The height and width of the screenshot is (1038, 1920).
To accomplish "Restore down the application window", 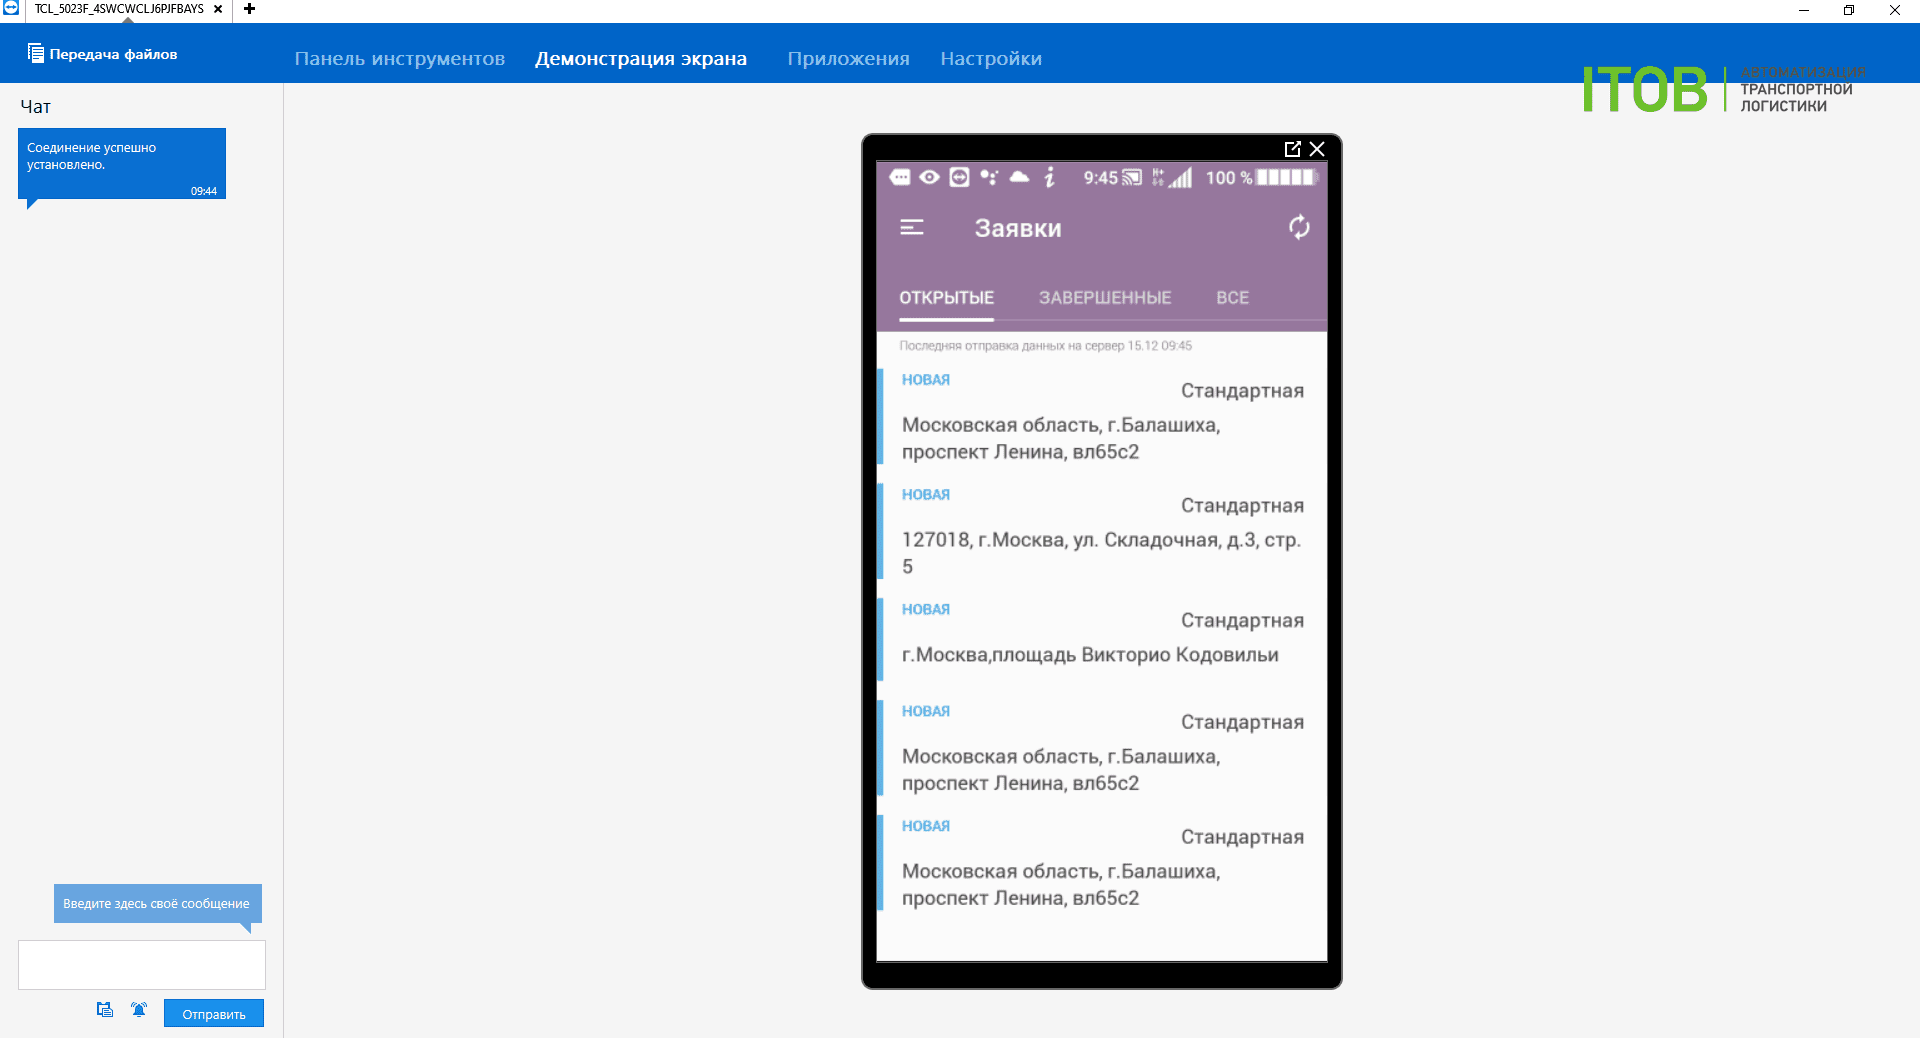I will 1849,10.
